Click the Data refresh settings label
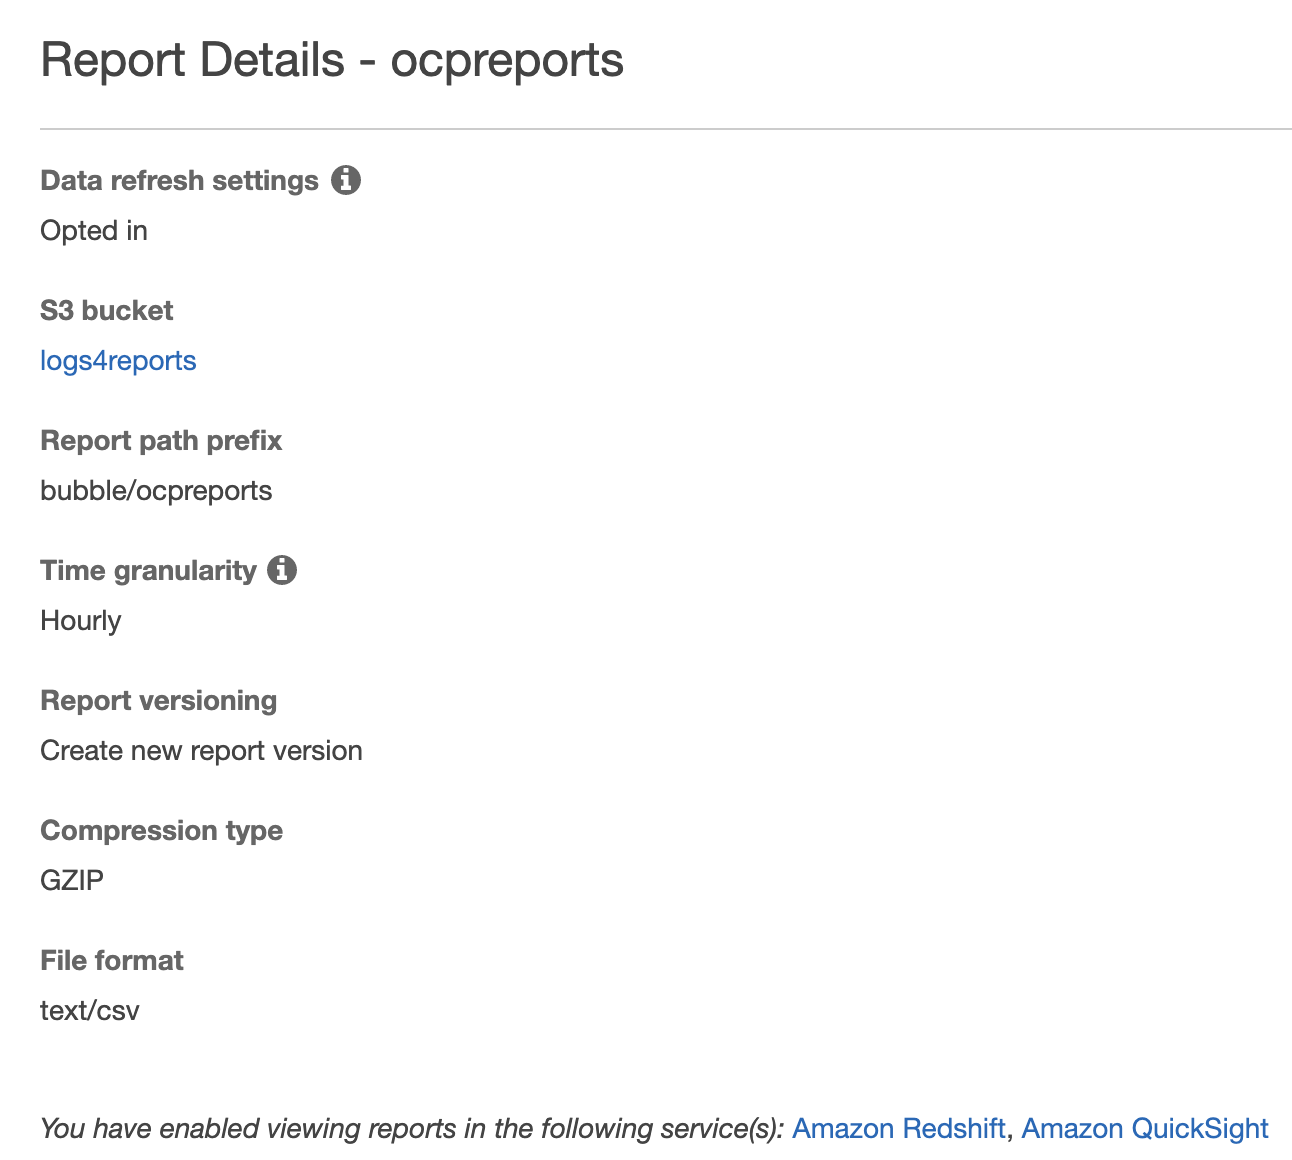This screenshot has width=1292, height=1160. [x=179, y=181]
